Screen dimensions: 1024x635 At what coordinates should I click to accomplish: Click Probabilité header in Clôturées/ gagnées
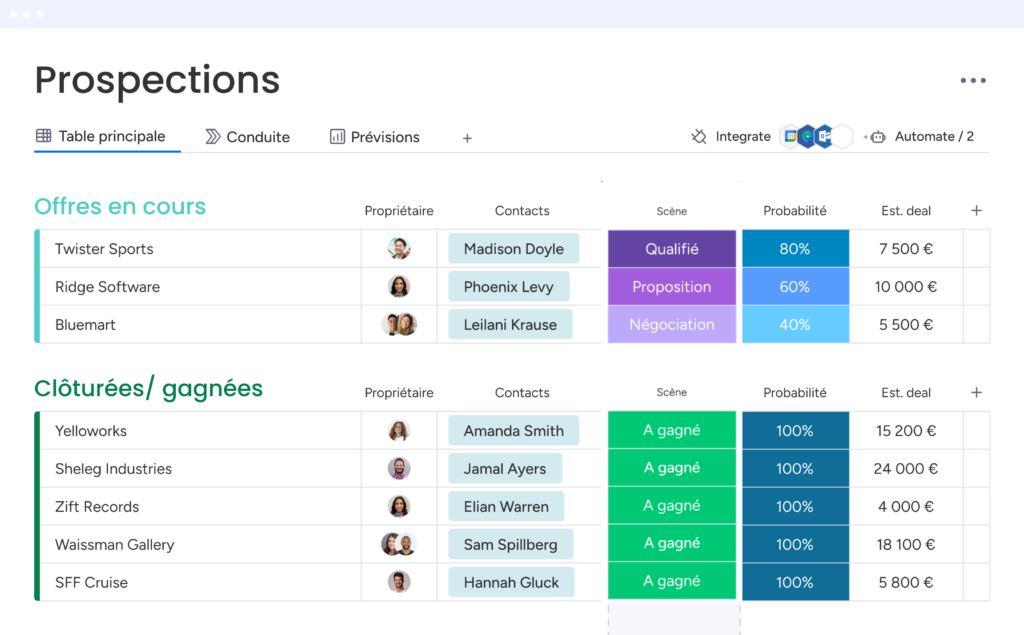(x=795, y=393)
